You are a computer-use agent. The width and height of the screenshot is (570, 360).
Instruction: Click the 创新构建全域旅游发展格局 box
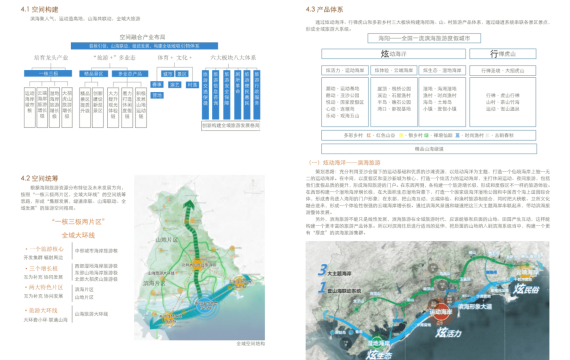tap(231, 125)
